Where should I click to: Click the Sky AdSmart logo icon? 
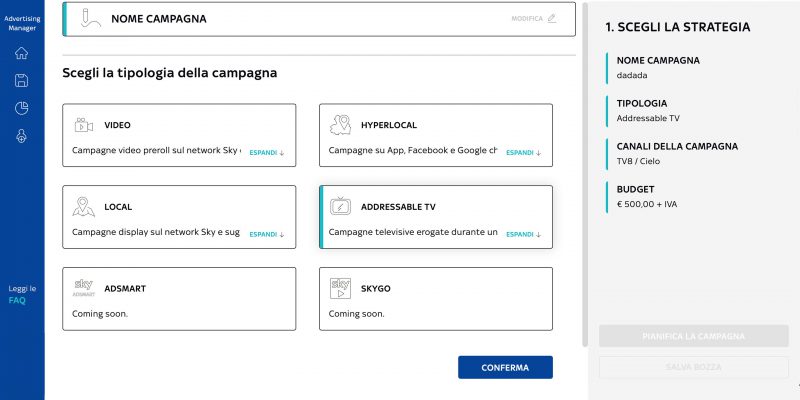[84, 288]
